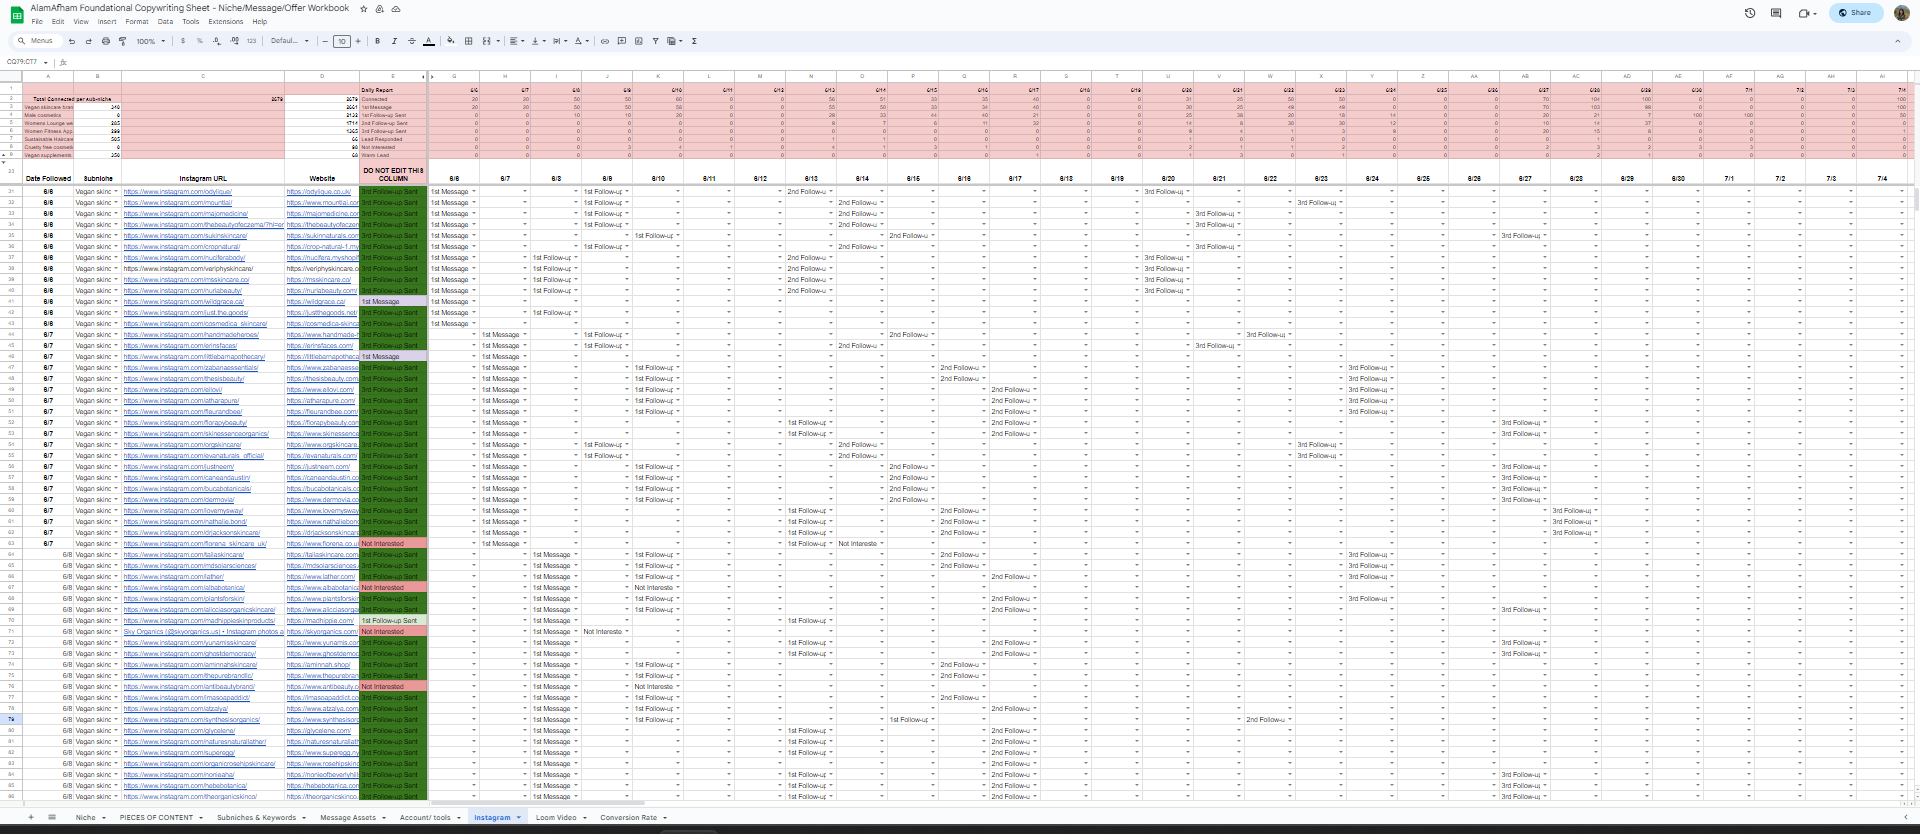1920x834 pixels.
Task: Add a new sheet
Action: click(31, 817)
